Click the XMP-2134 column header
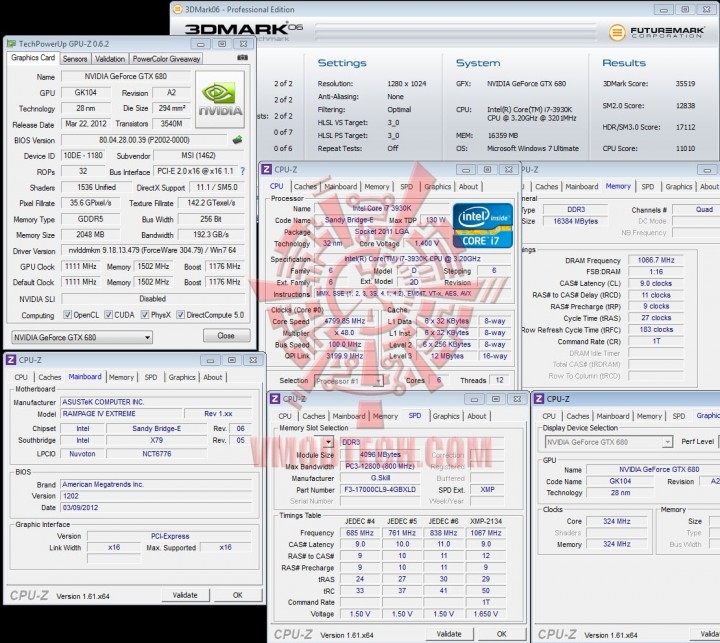The height and width of the screenshot is (643, 720). tap(486, 521)
